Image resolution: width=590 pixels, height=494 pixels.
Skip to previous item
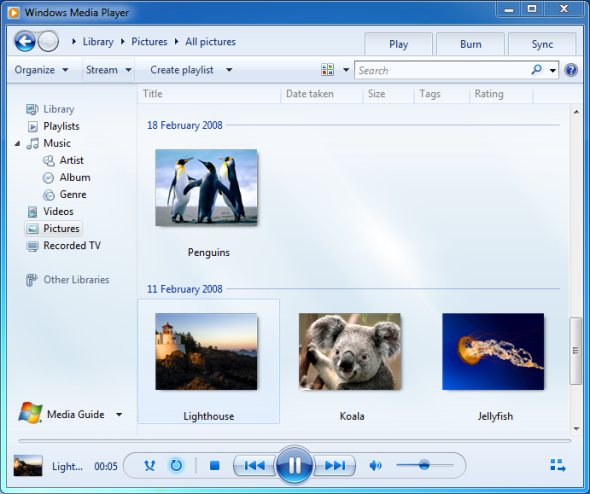(x=255, y=466)
